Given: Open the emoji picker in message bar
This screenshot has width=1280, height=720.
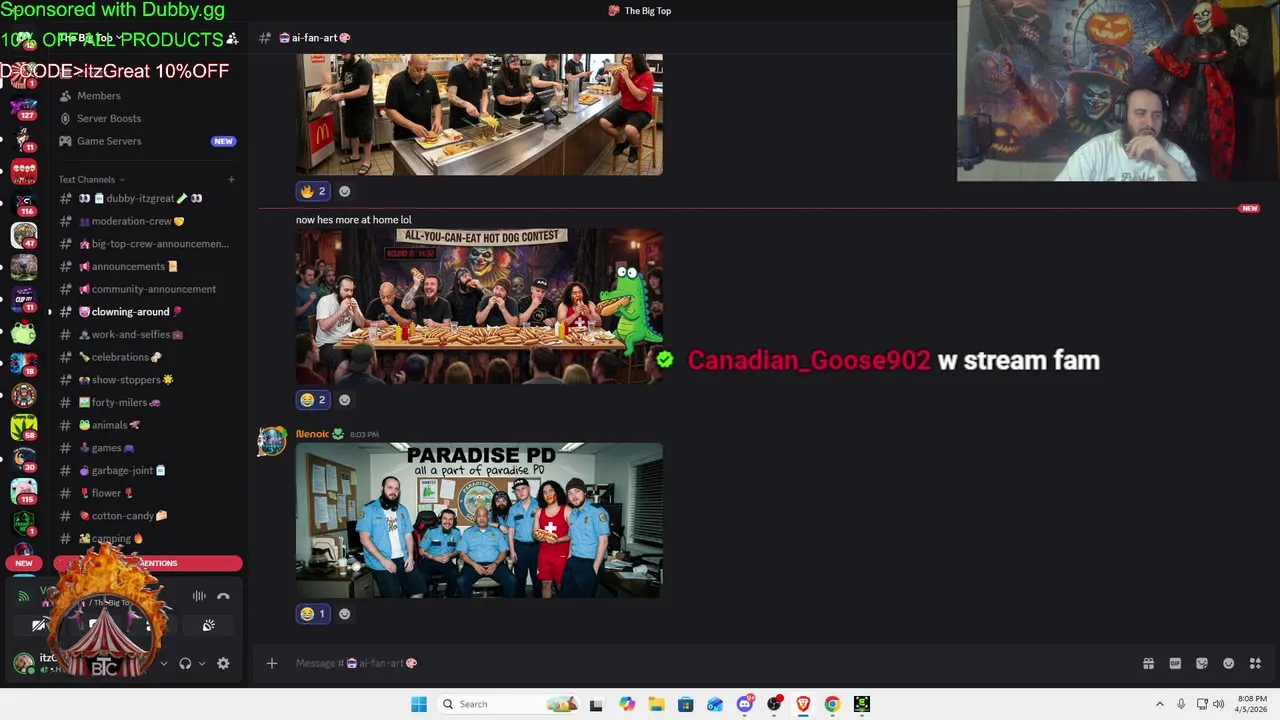Looking at the screenshot, I should pos(1229,663).
